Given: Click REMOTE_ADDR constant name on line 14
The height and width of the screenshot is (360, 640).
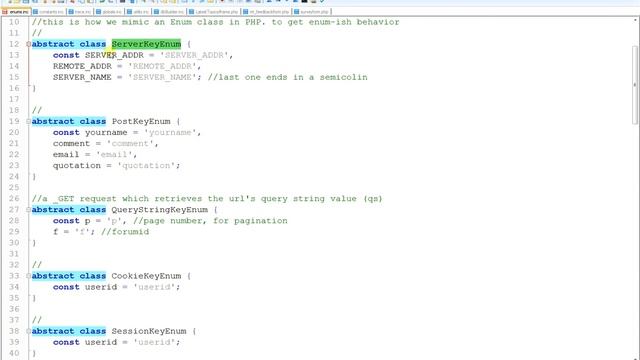Looking at the screenshot, I should click(82, 66).
